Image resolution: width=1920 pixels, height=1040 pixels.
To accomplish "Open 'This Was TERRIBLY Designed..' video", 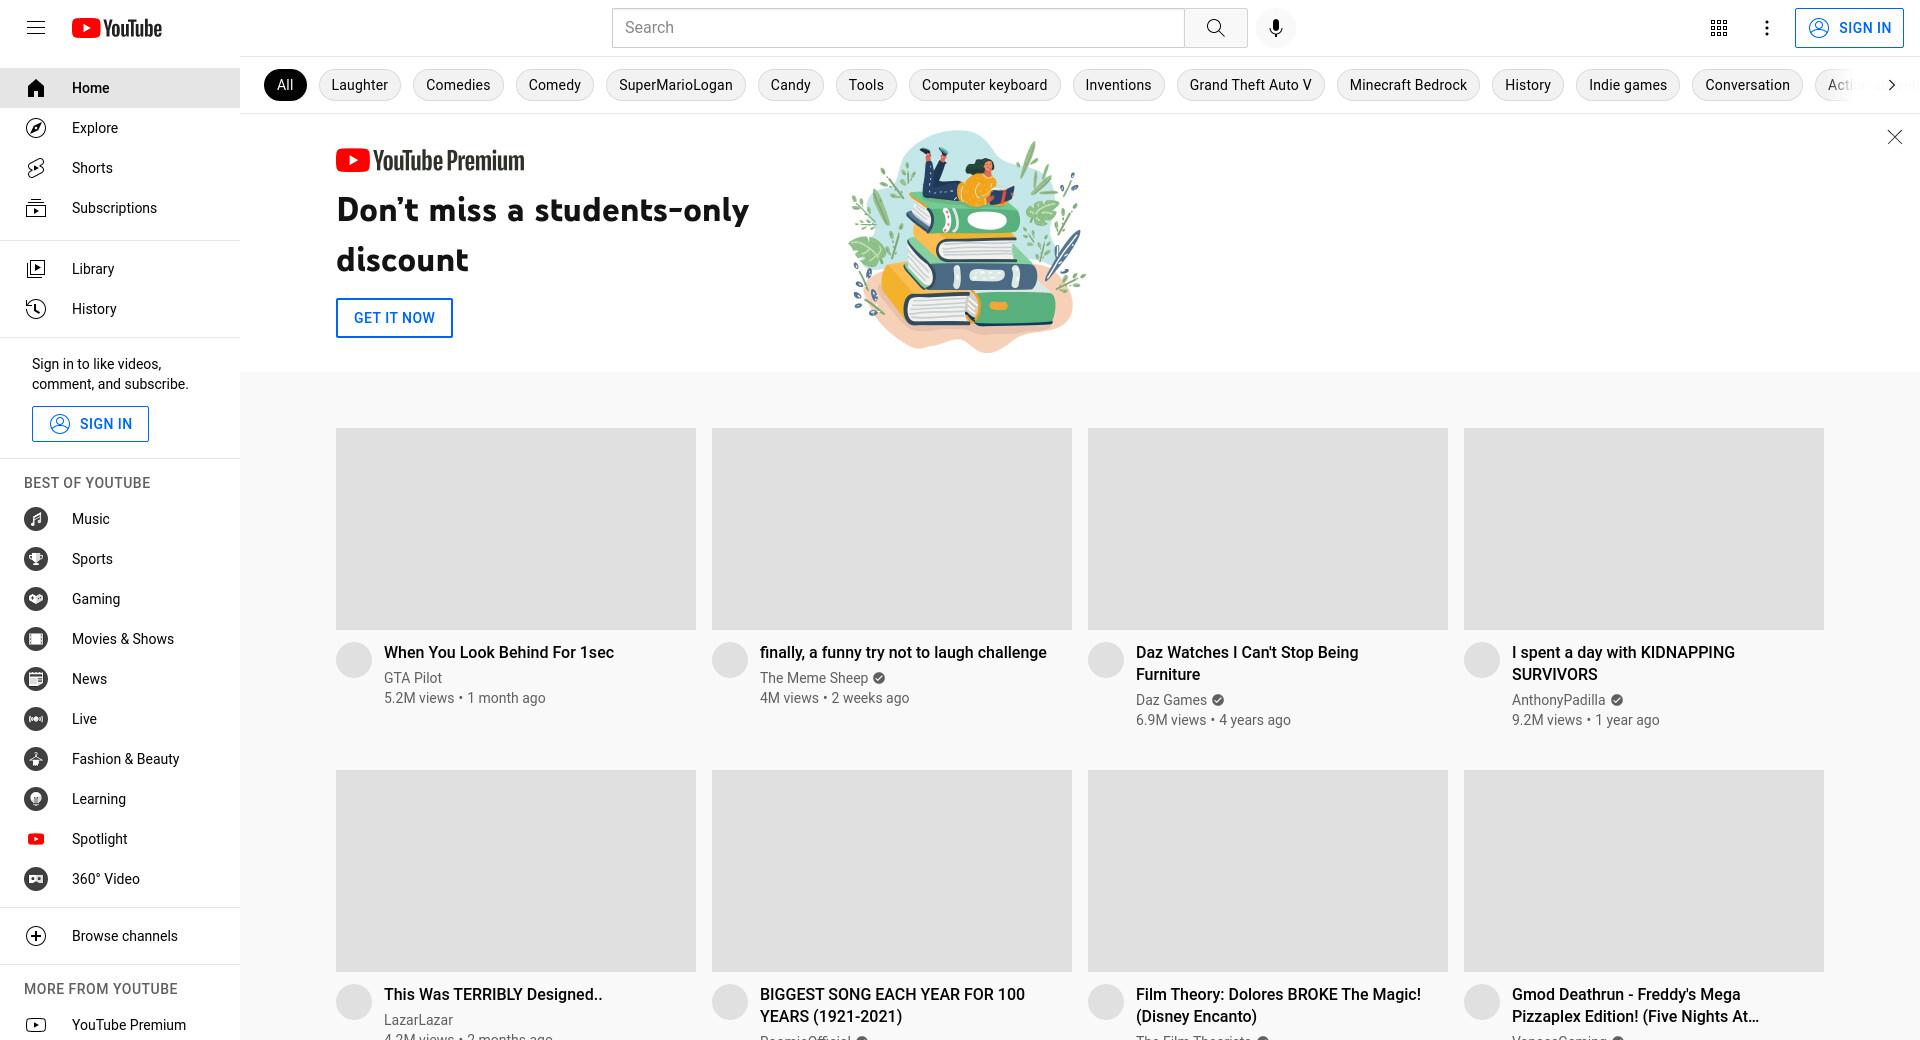I will [x=493, y=995].
